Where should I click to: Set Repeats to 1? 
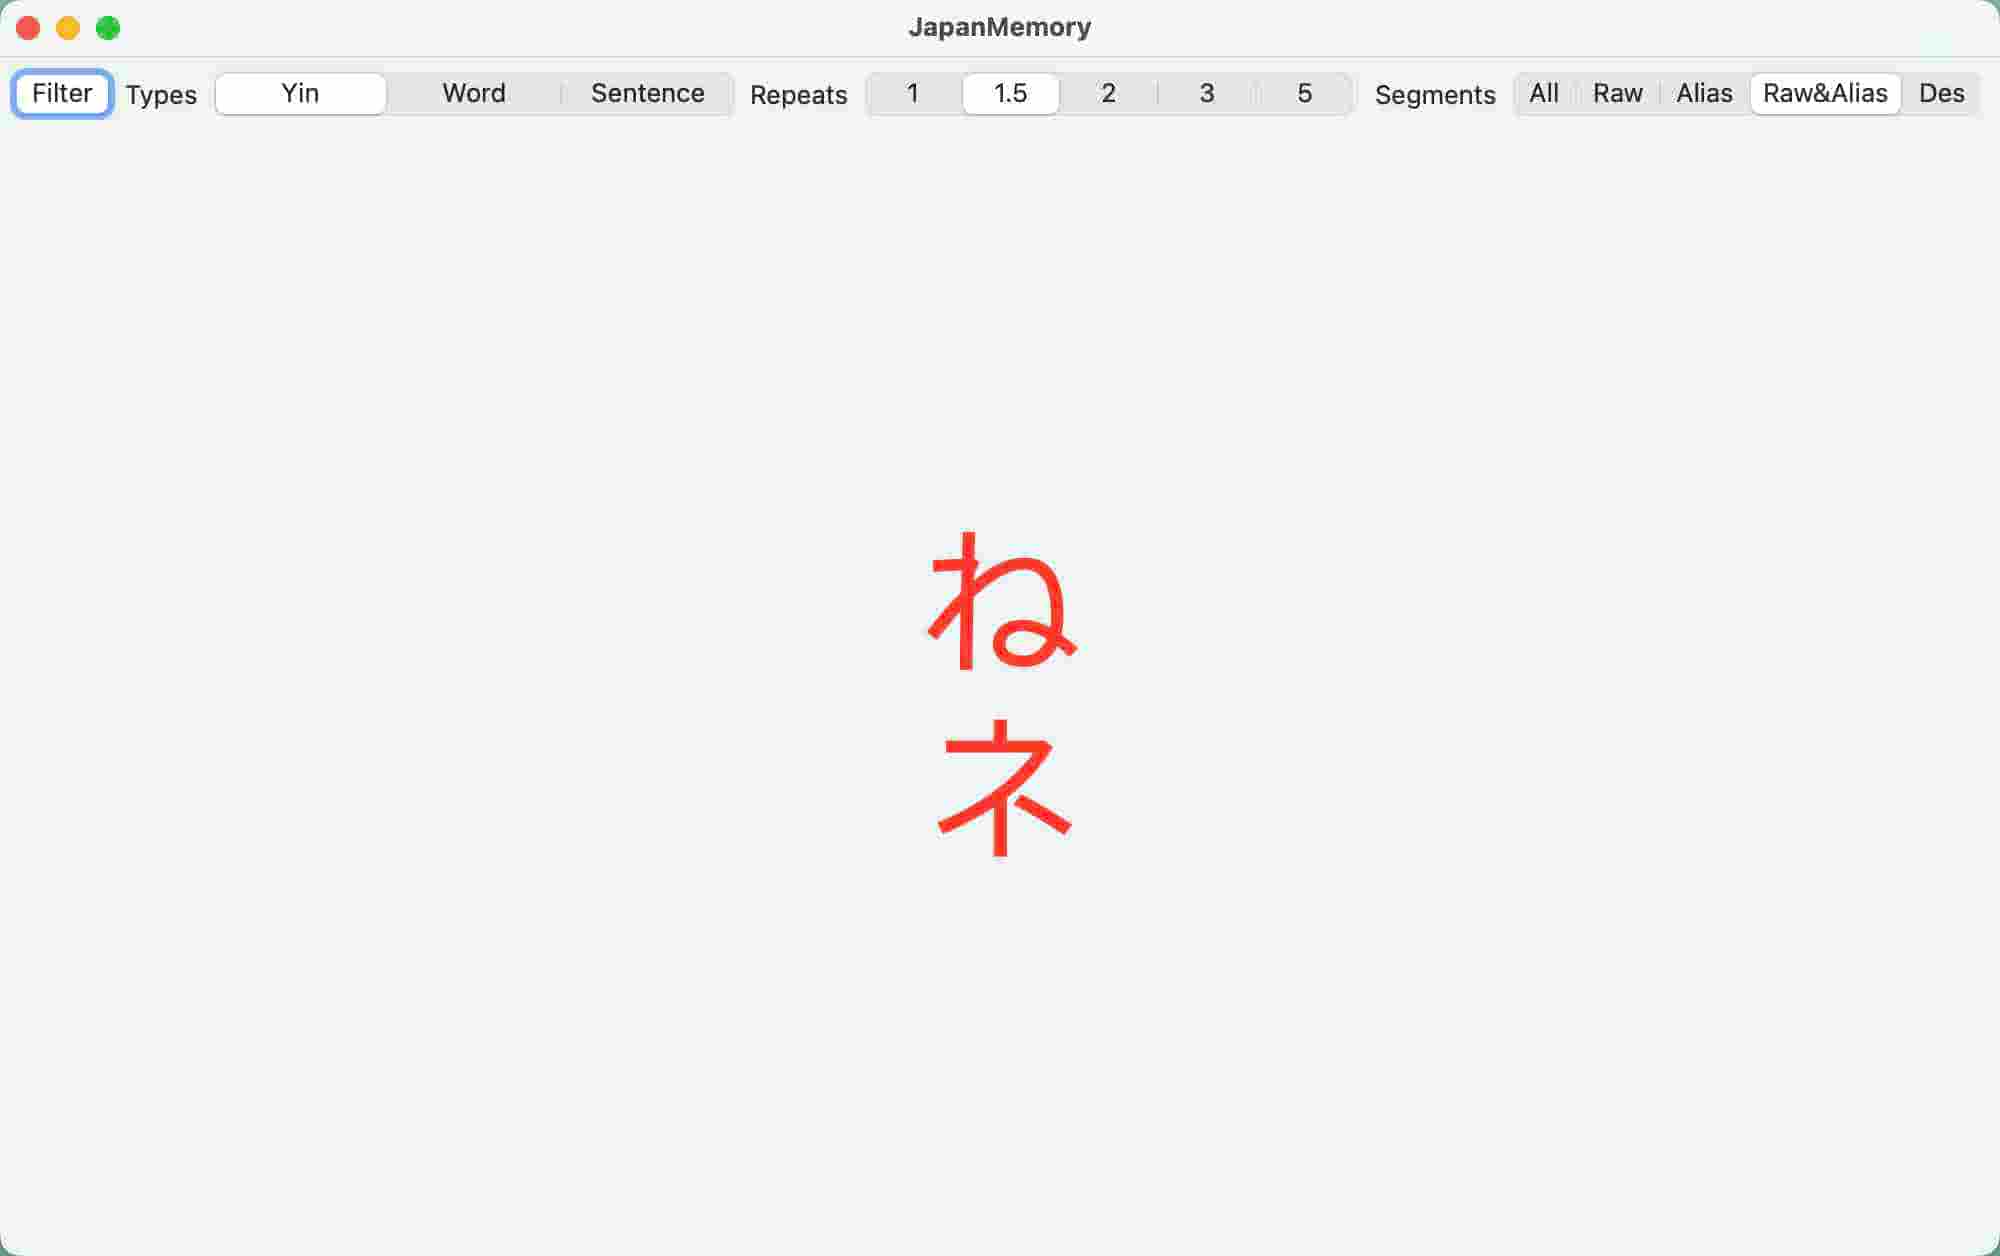(x=912, y=94)
